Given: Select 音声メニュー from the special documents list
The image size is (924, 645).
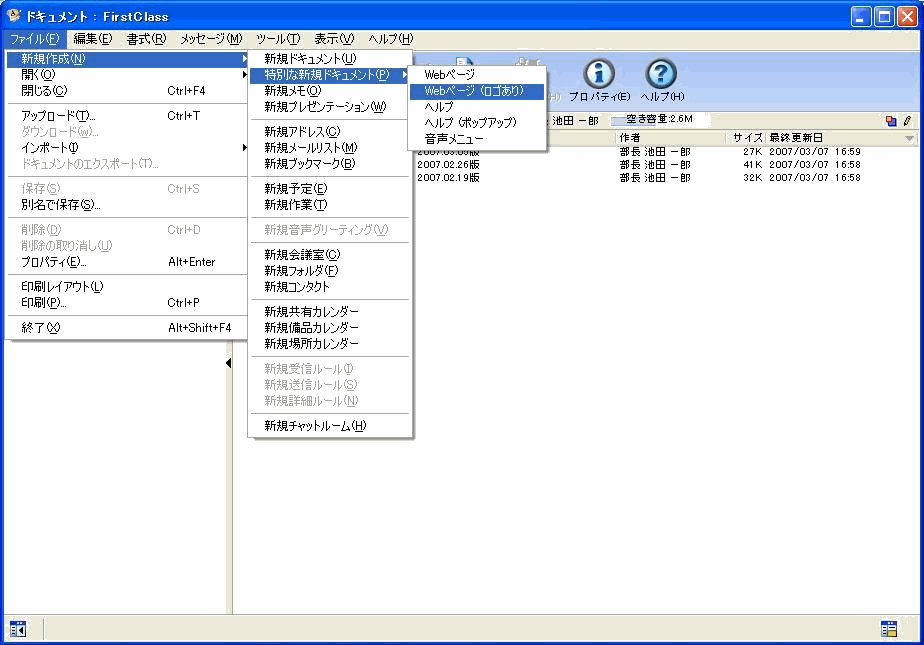Looking at the screenshot, I should pyautogui.click(x=454, y=139).
